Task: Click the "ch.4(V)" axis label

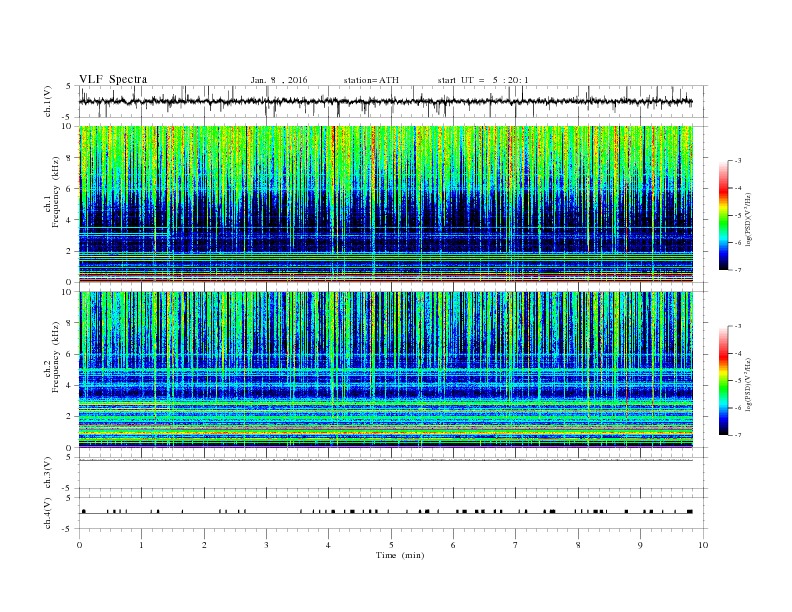Action: 48,513
